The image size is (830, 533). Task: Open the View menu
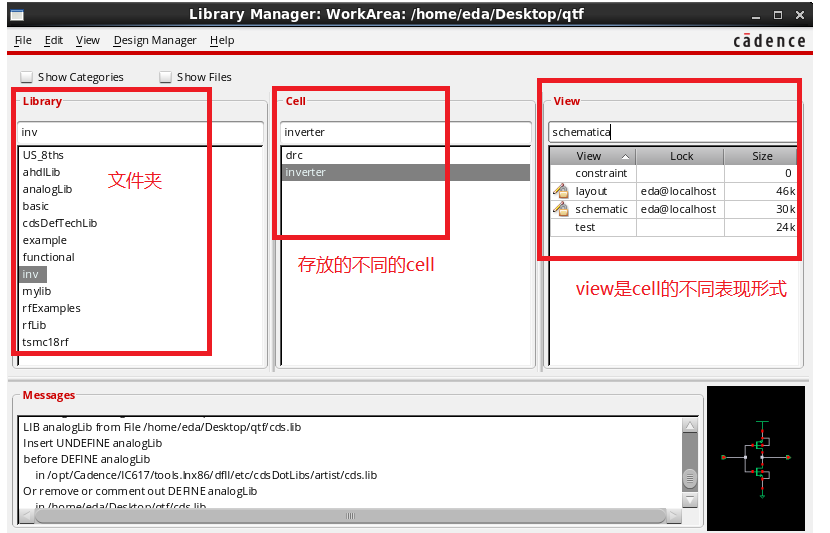(x=87, y=40)
